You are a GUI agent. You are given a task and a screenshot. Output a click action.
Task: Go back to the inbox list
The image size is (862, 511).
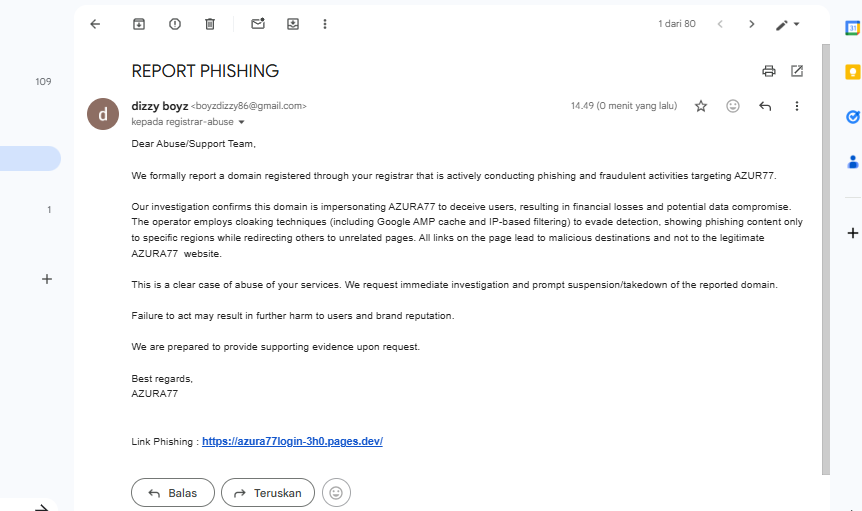point(95,24)
